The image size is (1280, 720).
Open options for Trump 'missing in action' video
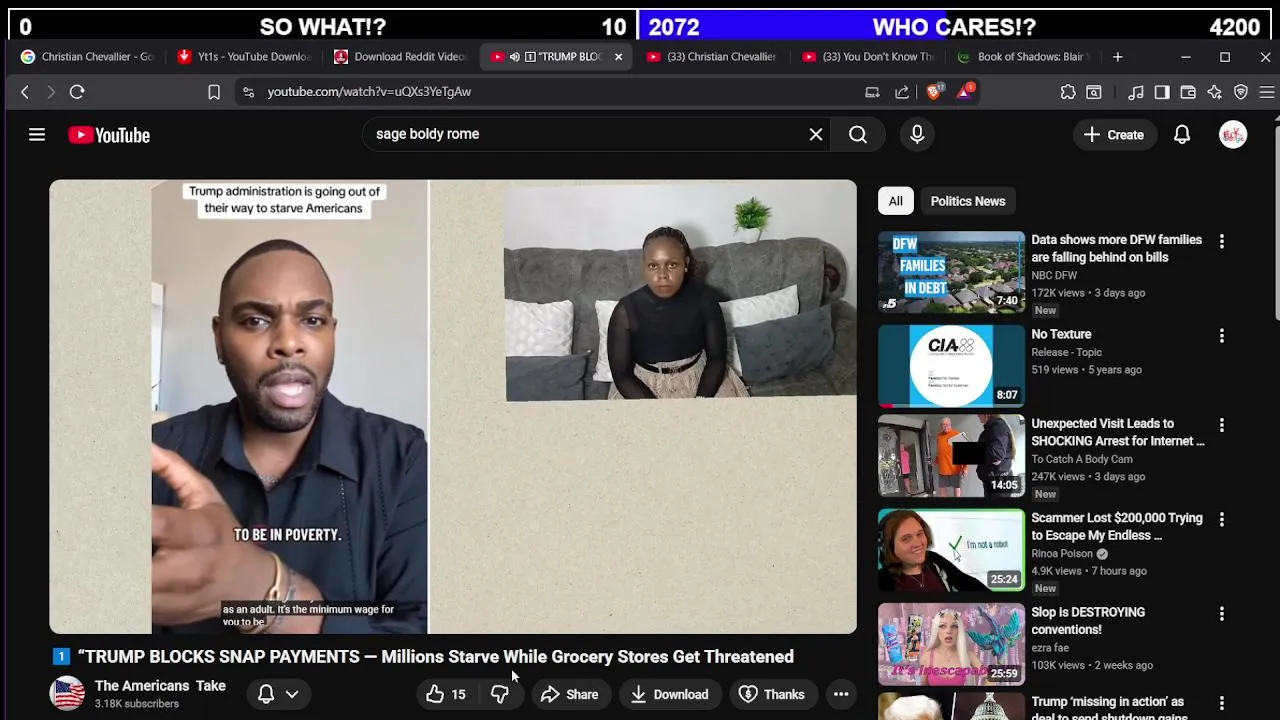[x=1221, y=703]
